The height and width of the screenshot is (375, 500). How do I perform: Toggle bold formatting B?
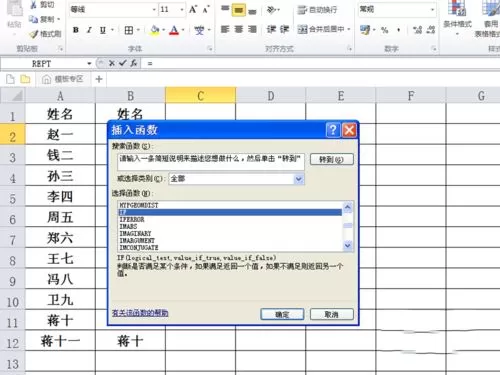[76, 30]
